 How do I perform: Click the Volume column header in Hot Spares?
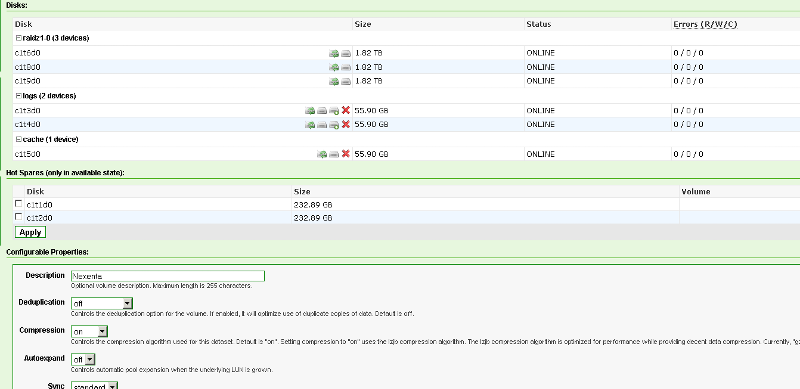pos(696,191)
